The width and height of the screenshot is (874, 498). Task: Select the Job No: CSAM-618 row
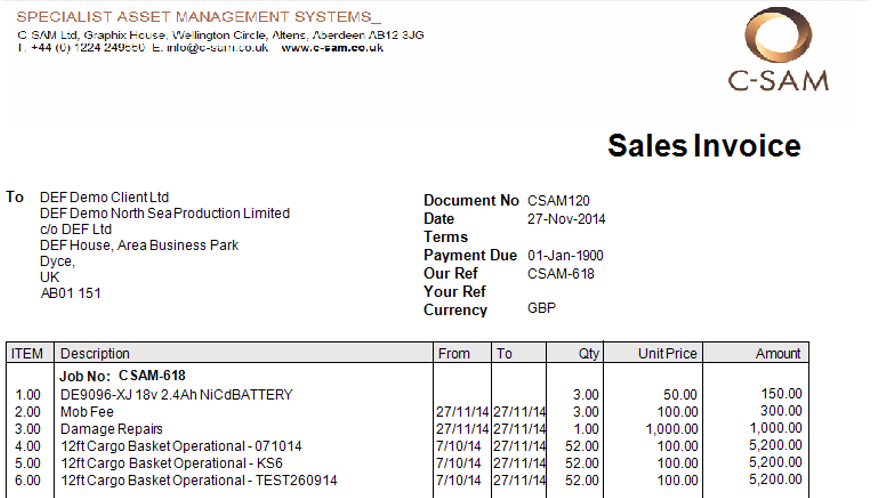(121, 376)
